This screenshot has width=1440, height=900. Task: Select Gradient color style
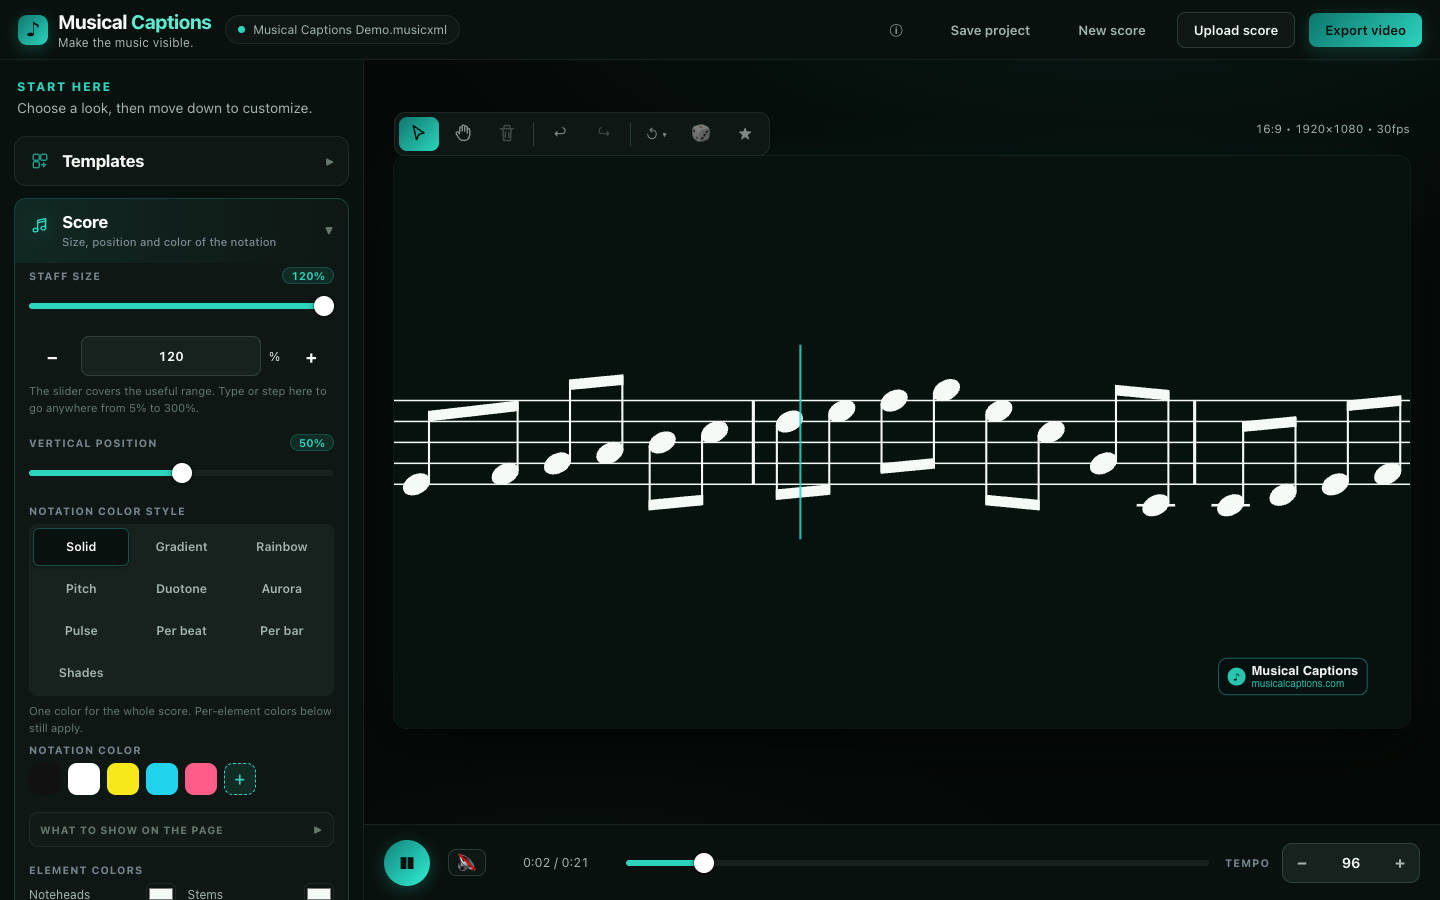click(x=181, y=547)
